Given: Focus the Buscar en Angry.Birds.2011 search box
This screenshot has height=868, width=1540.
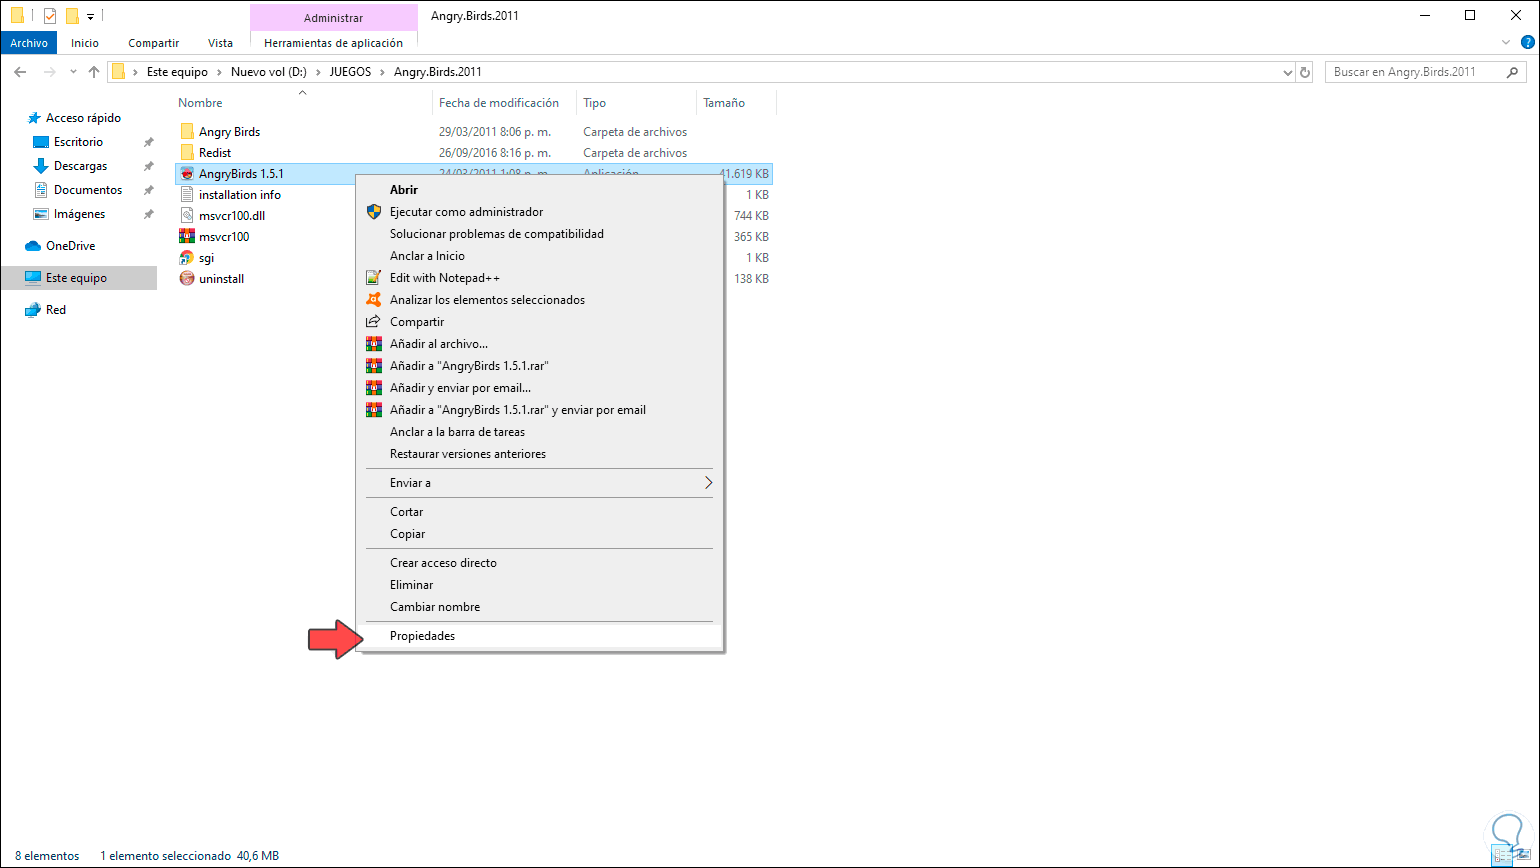Looking at the screenshot, I should [1425, 72].
